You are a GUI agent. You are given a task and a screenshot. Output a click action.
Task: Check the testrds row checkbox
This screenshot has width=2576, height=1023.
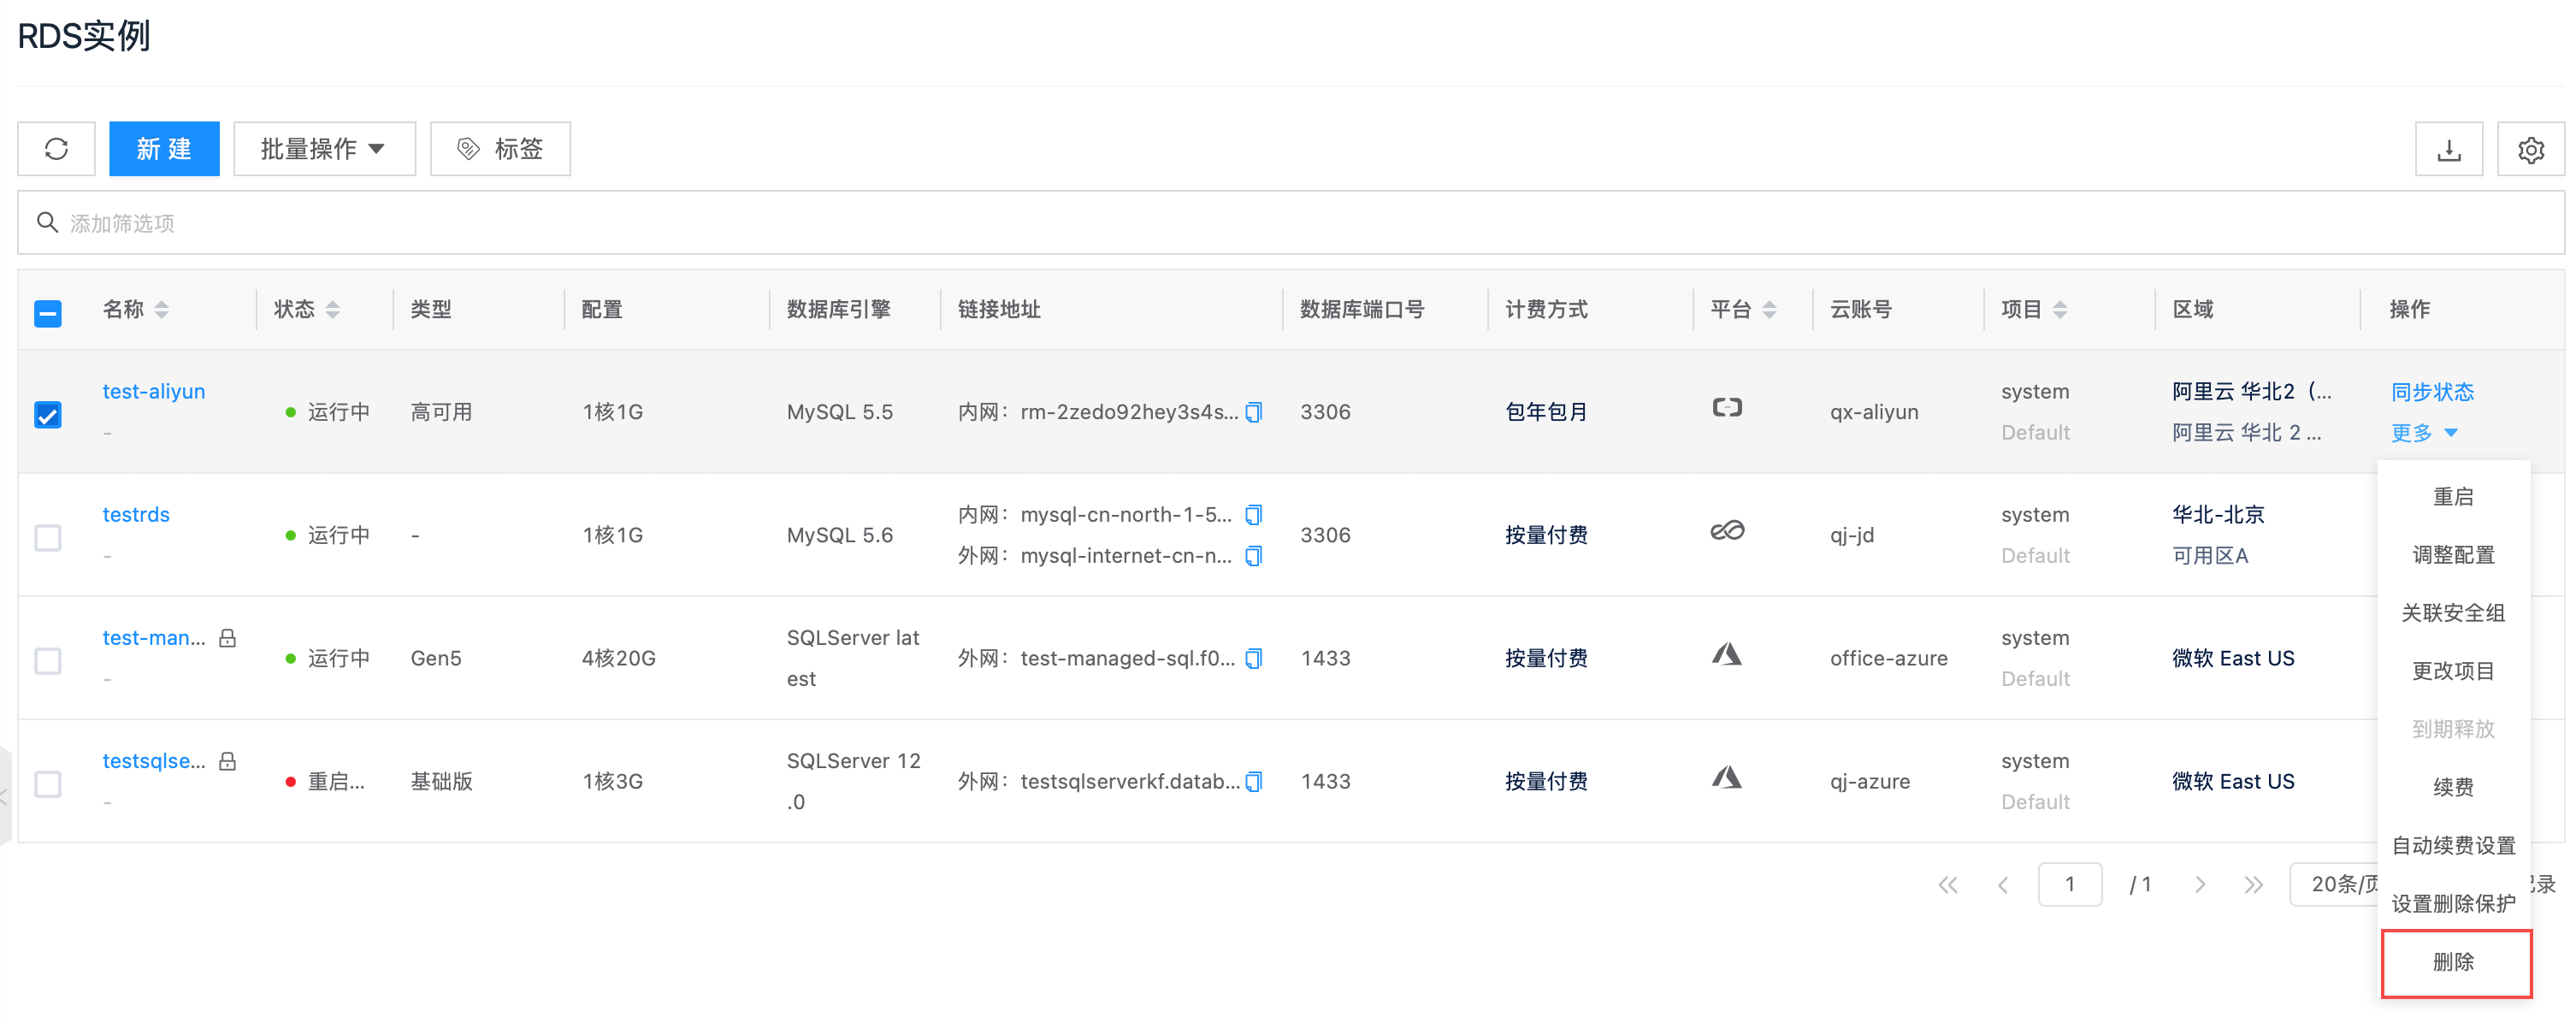[48, 537]
